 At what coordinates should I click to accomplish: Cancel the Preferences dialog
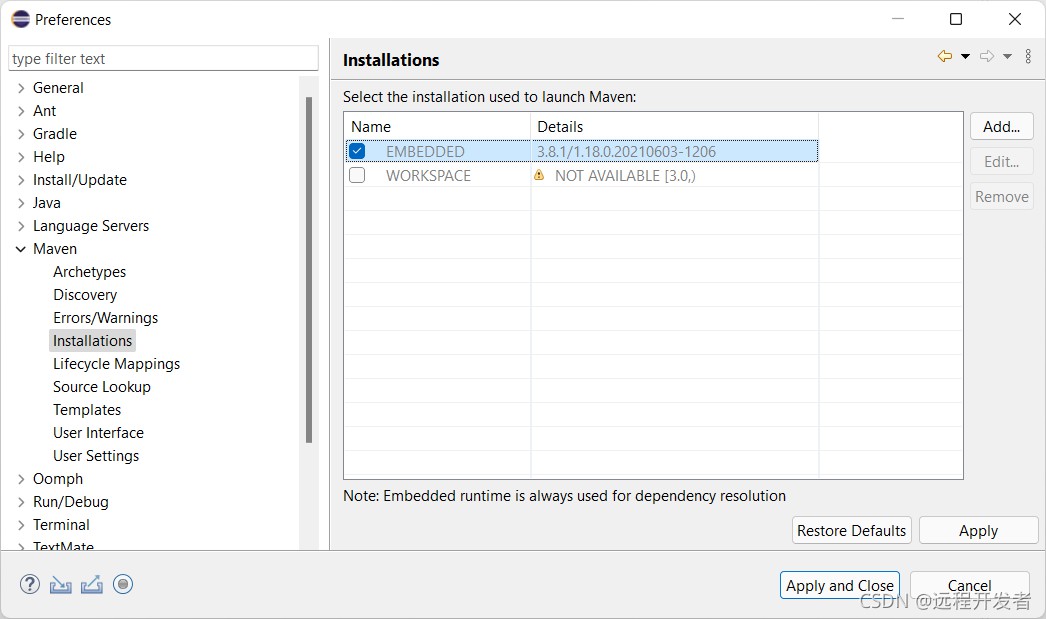(969, 586)
